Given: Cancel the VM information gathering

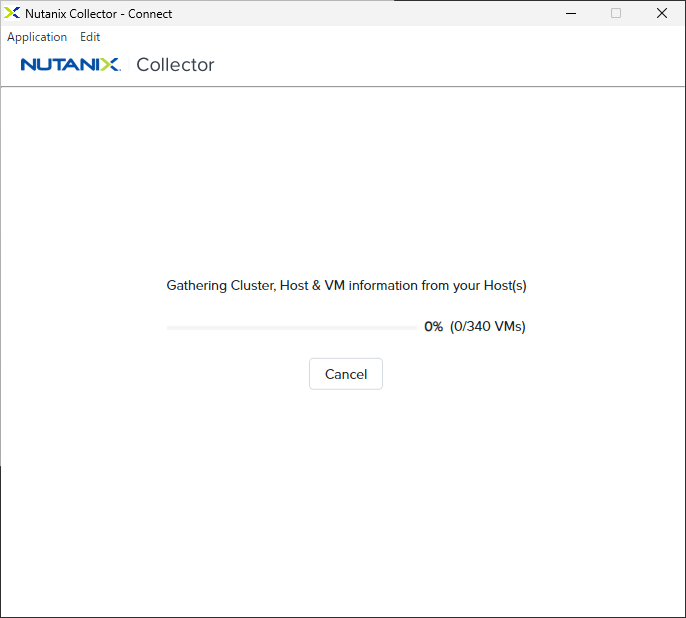Looking at the screenshot, I should (x=346, y=374).
